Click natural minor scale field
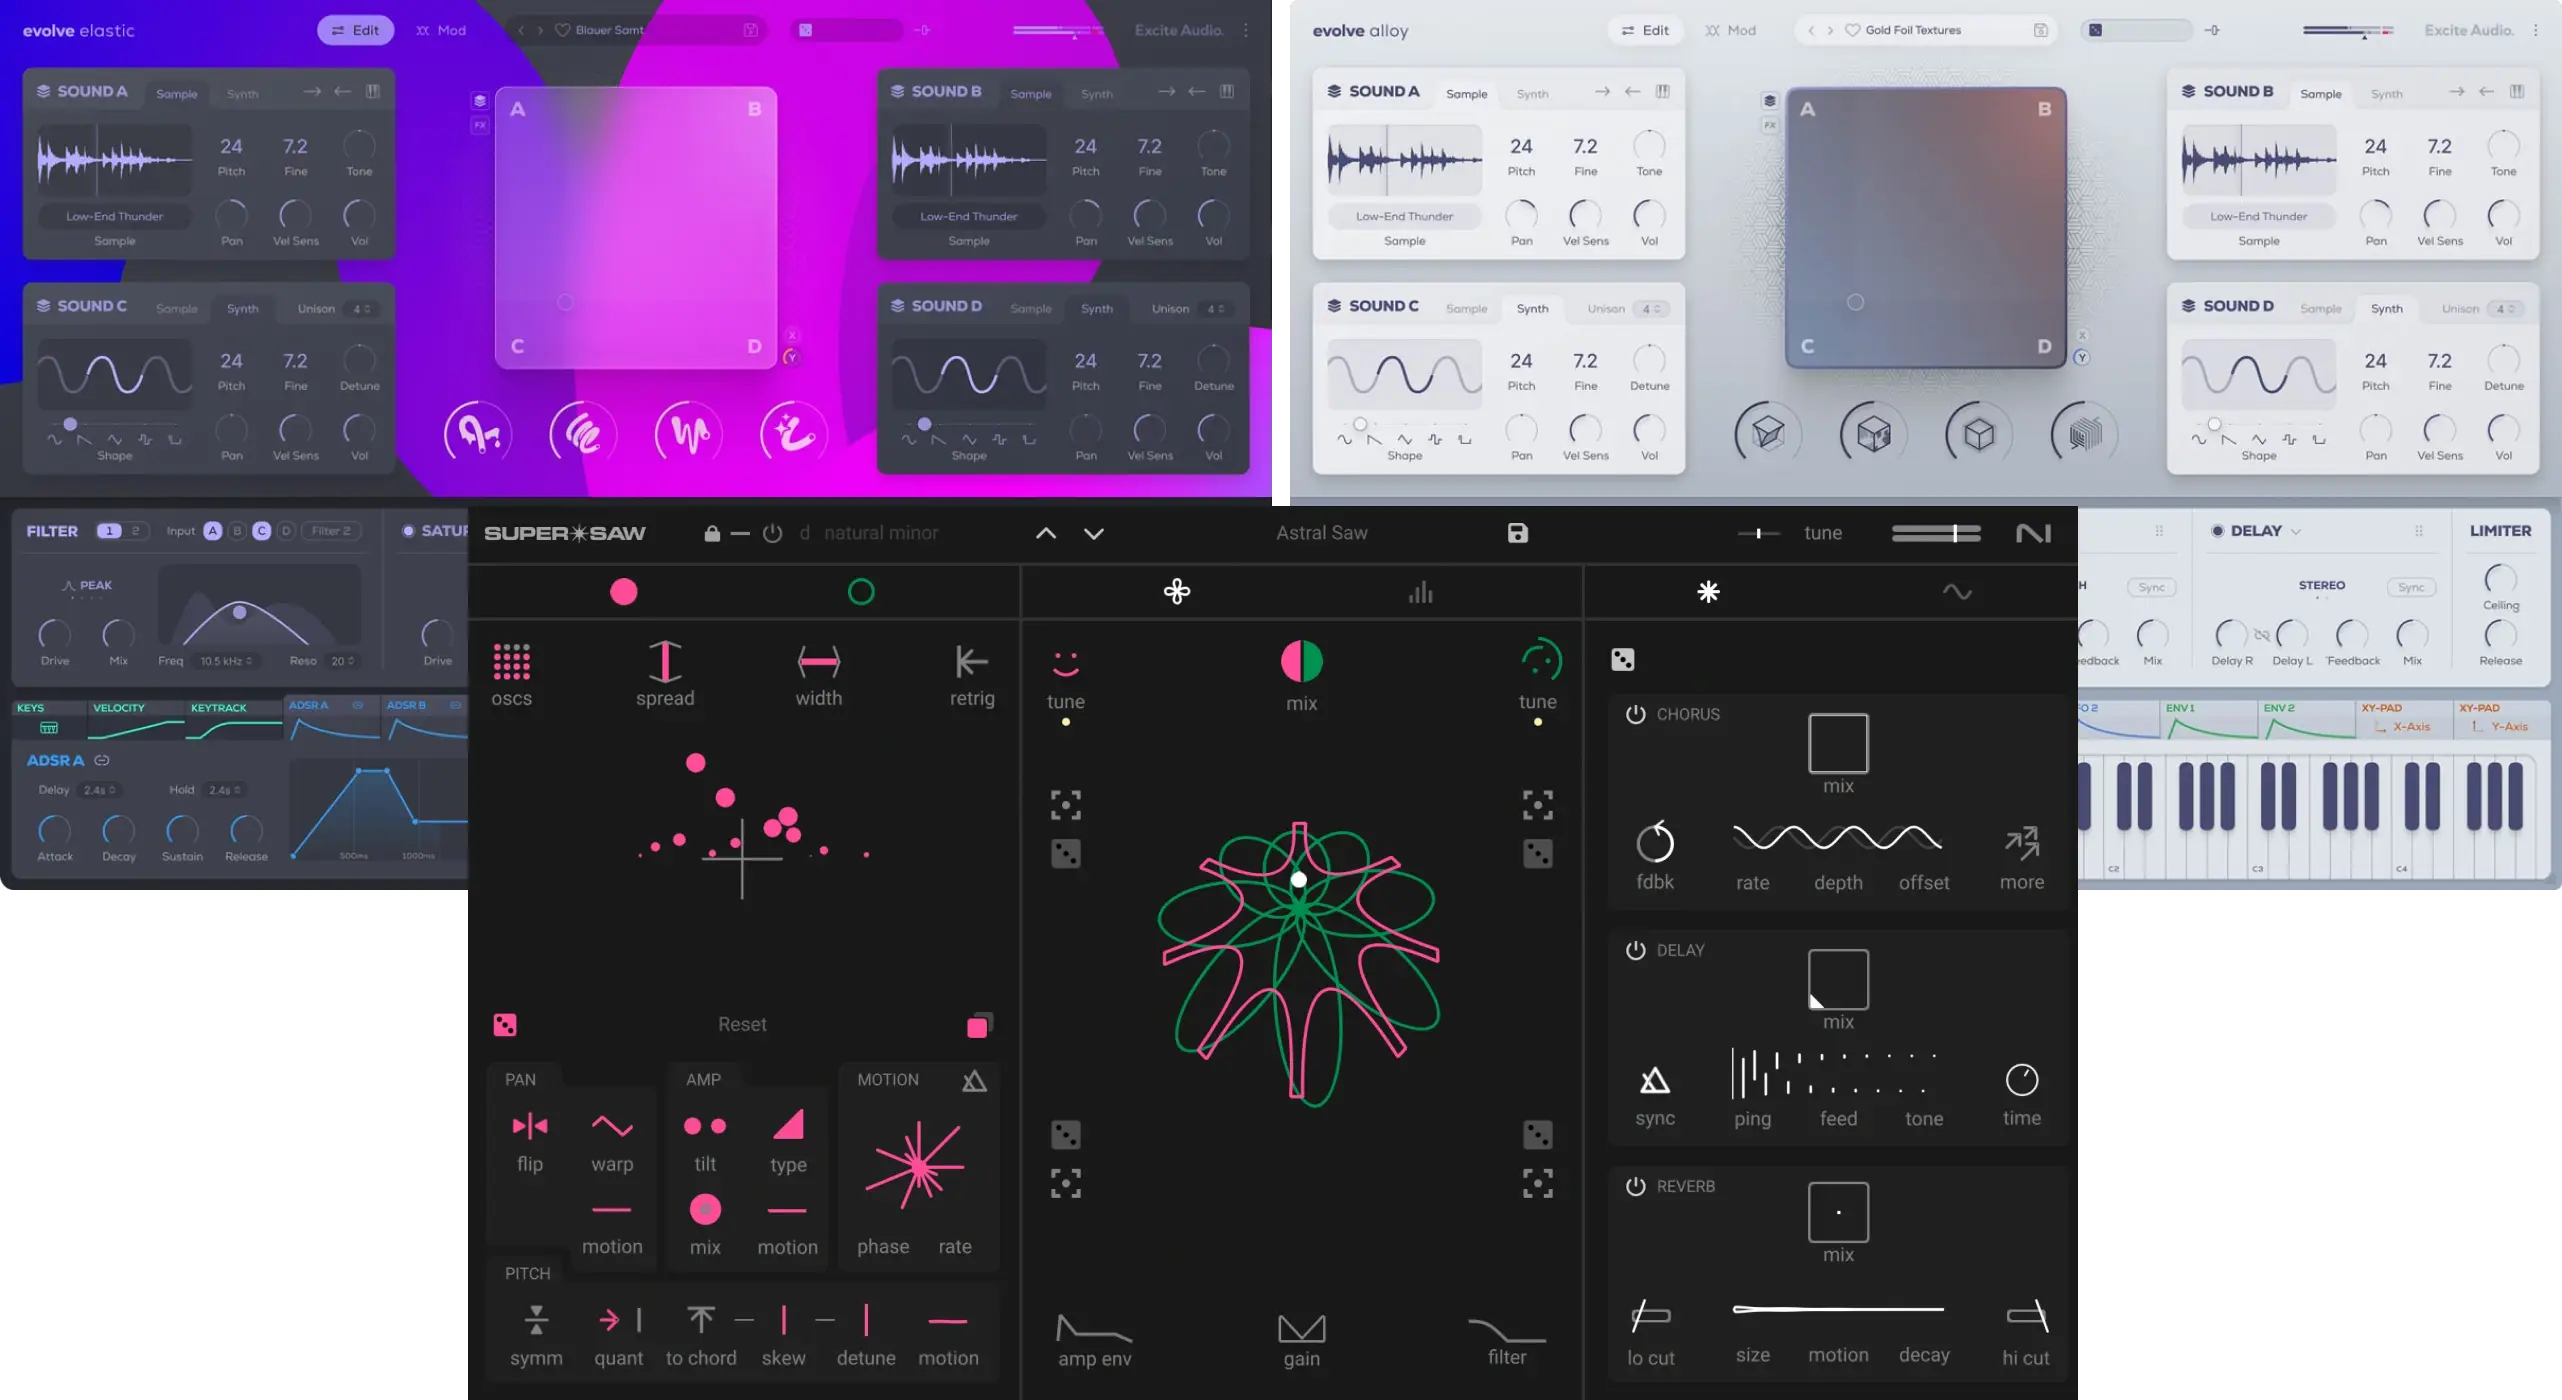Viewport: 2562px width, 1400px height. point(880,533)
